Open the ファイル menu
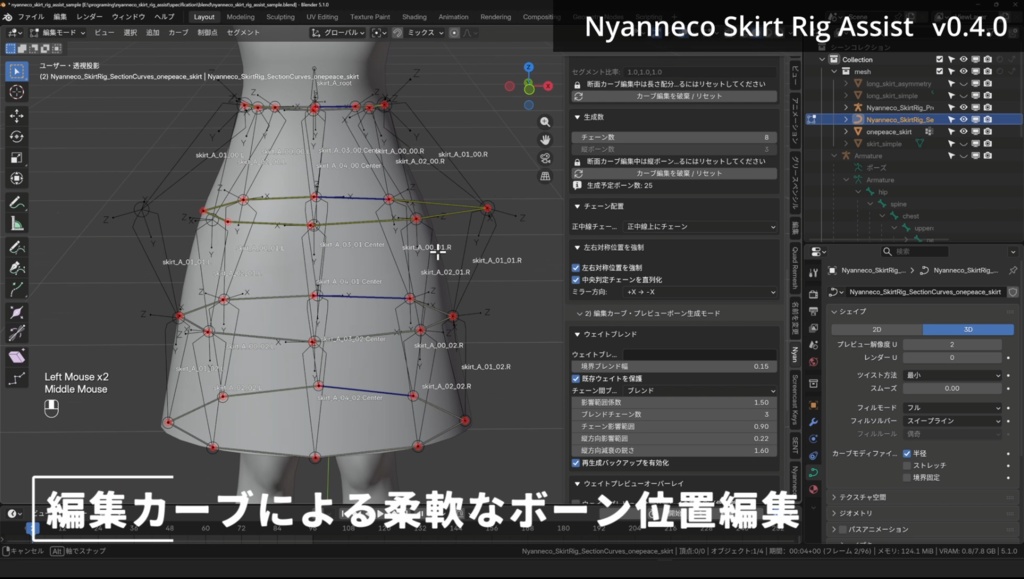1024x579 pixels. pyautogui.click(x=31, y=17)
